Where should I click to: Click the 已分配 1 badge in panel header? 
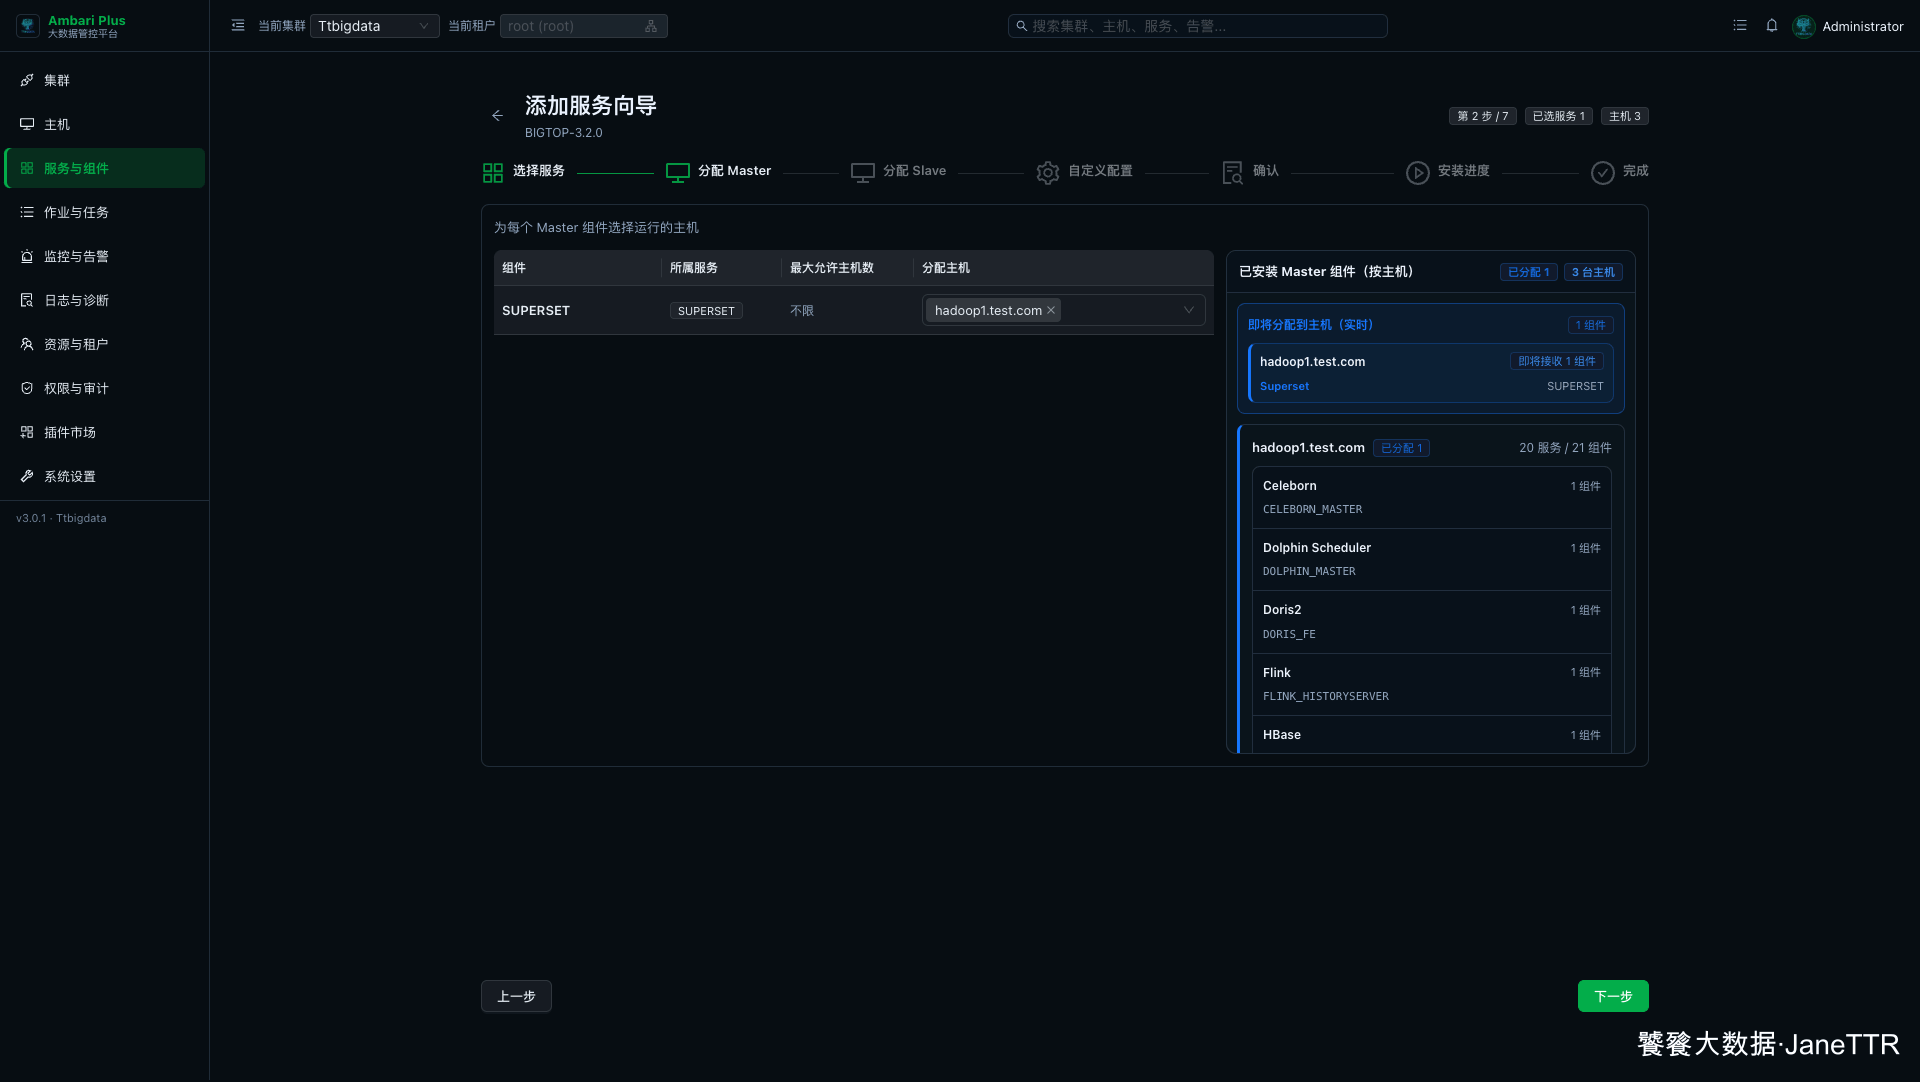click(x=1529, y=272)
